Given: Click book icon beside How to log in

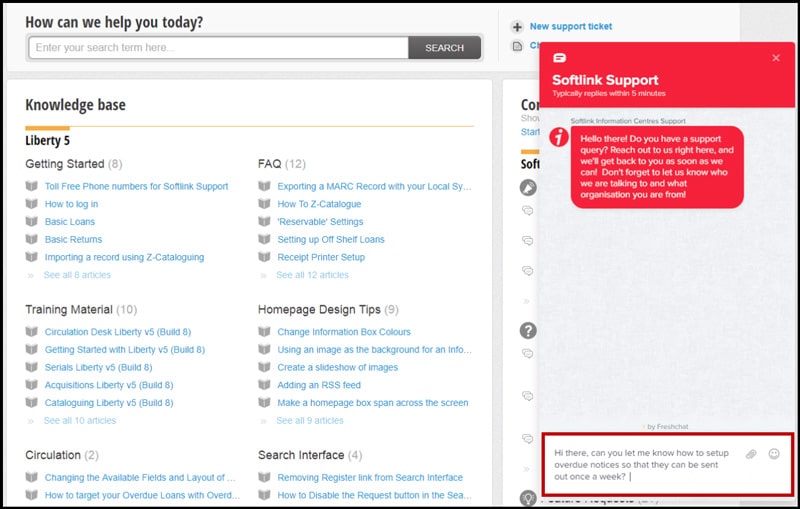Looking at the screenshot, I should (32, 204).
